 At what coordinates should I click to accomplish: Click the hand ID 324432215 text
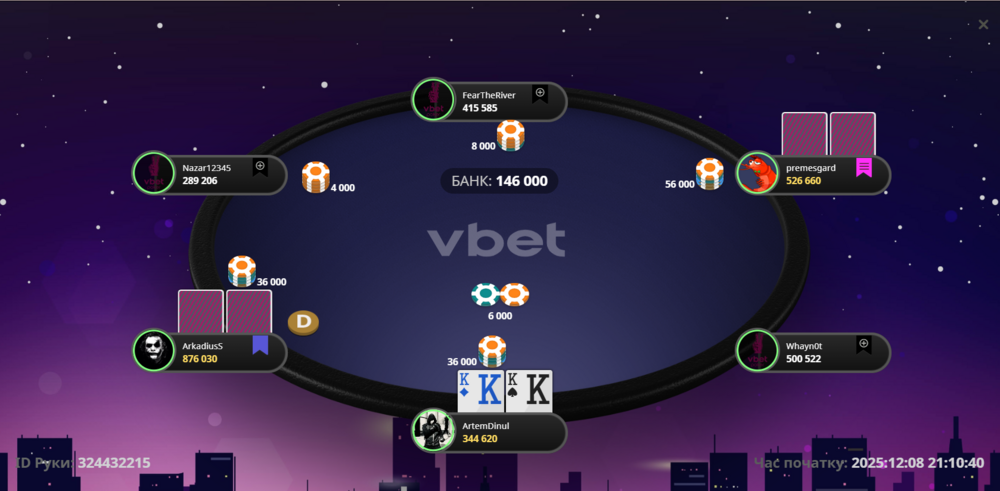83,463
